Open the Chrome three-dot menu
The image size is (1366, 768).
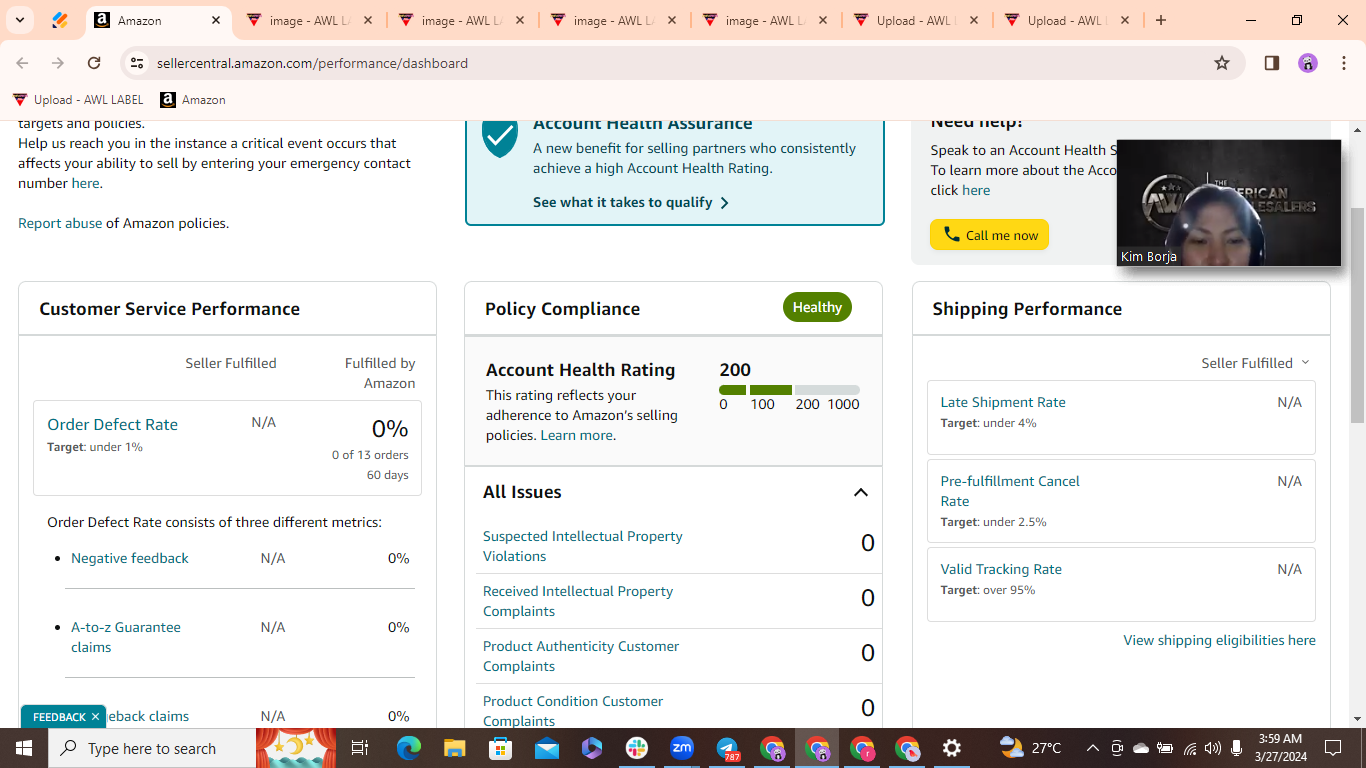[1344, 63]
